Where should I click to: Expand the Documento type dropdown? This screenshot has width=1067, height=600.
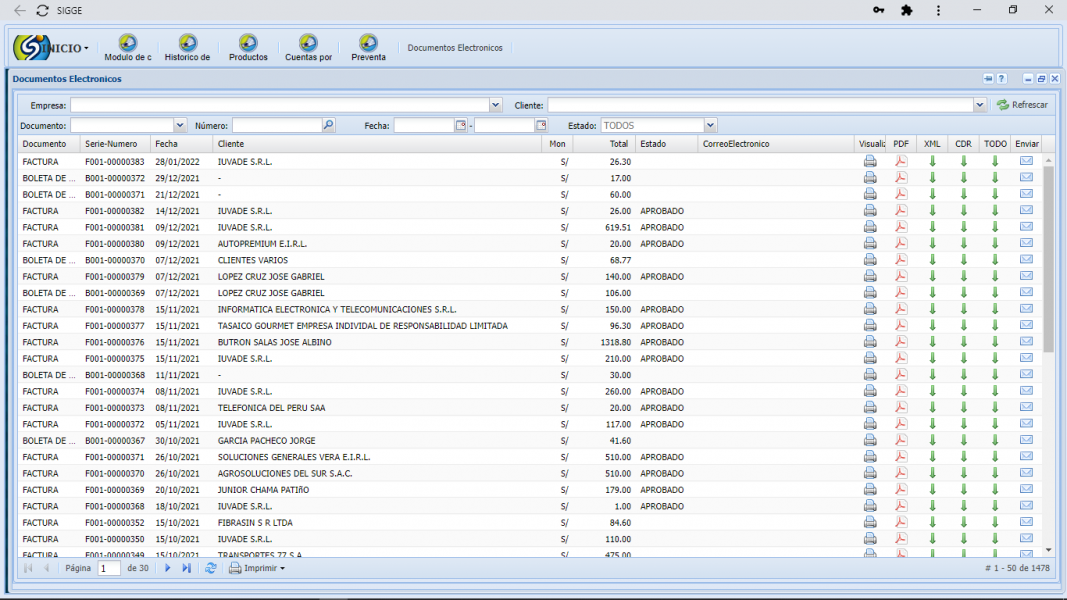(180, 126)
